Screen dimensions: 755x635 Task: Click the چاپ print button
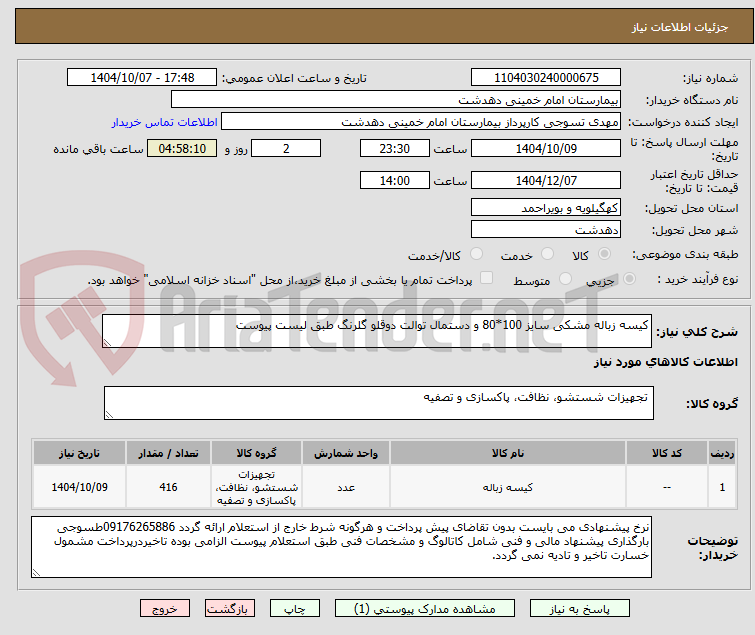[x=295, y=609]
